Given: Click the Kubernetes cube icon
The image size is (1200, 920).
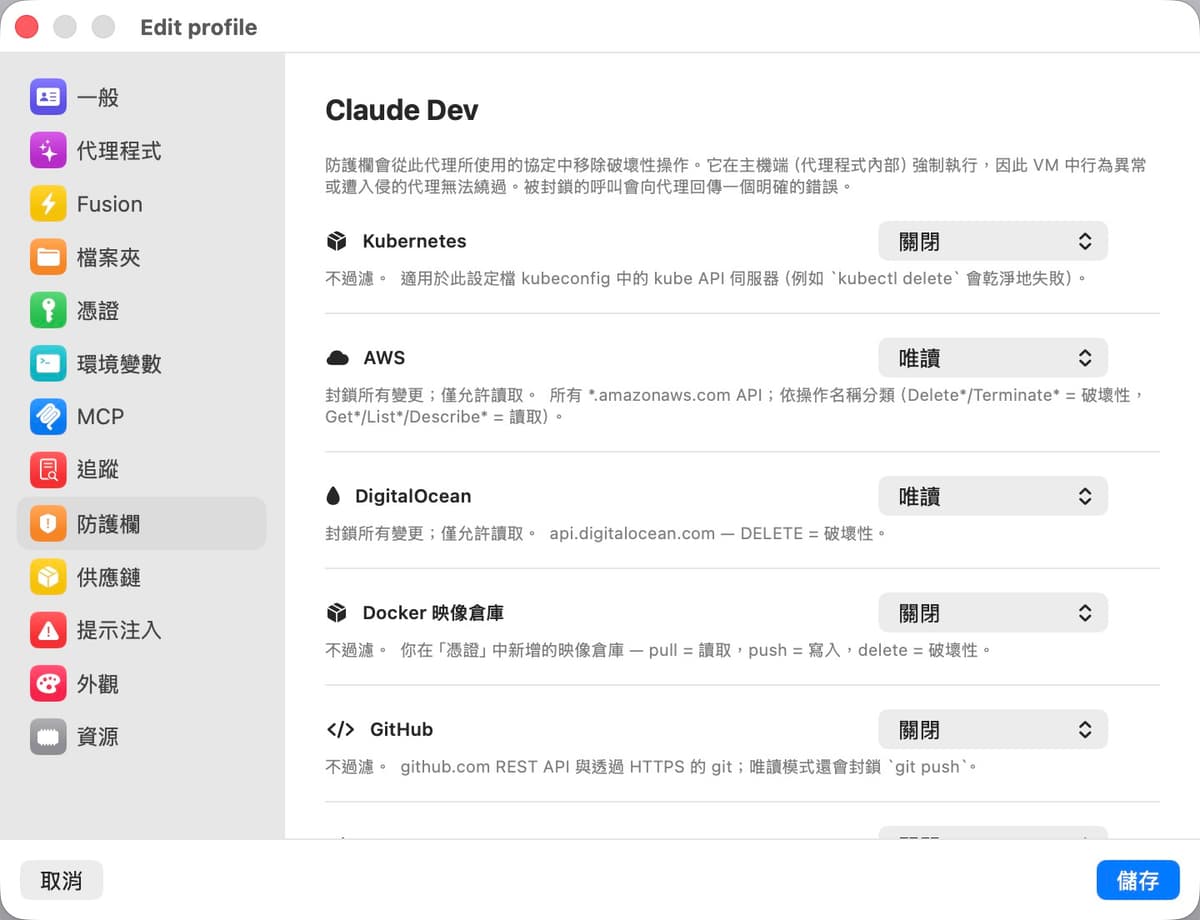Looking at the screenshot, I should (337, 241).
